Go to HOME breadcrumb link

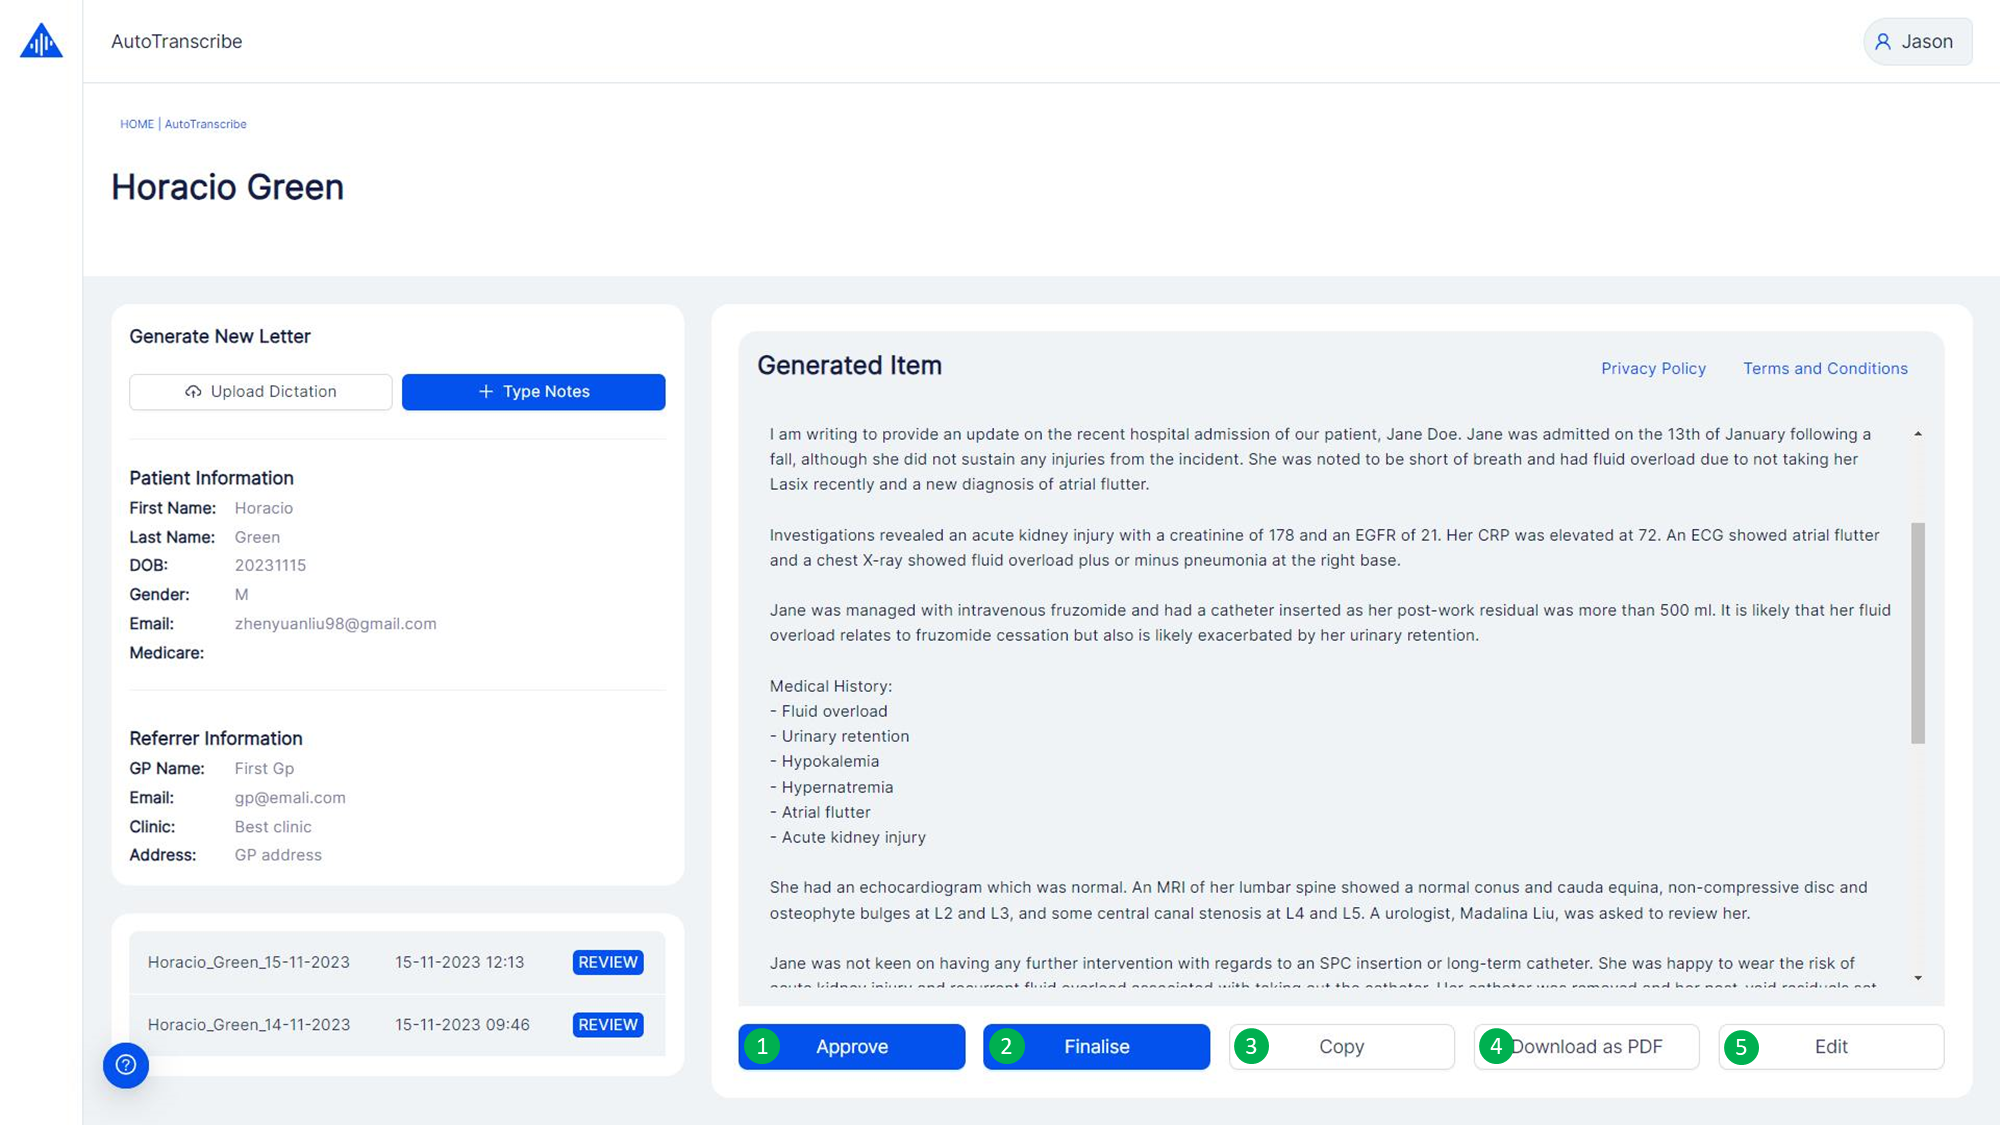pos(137,124)
